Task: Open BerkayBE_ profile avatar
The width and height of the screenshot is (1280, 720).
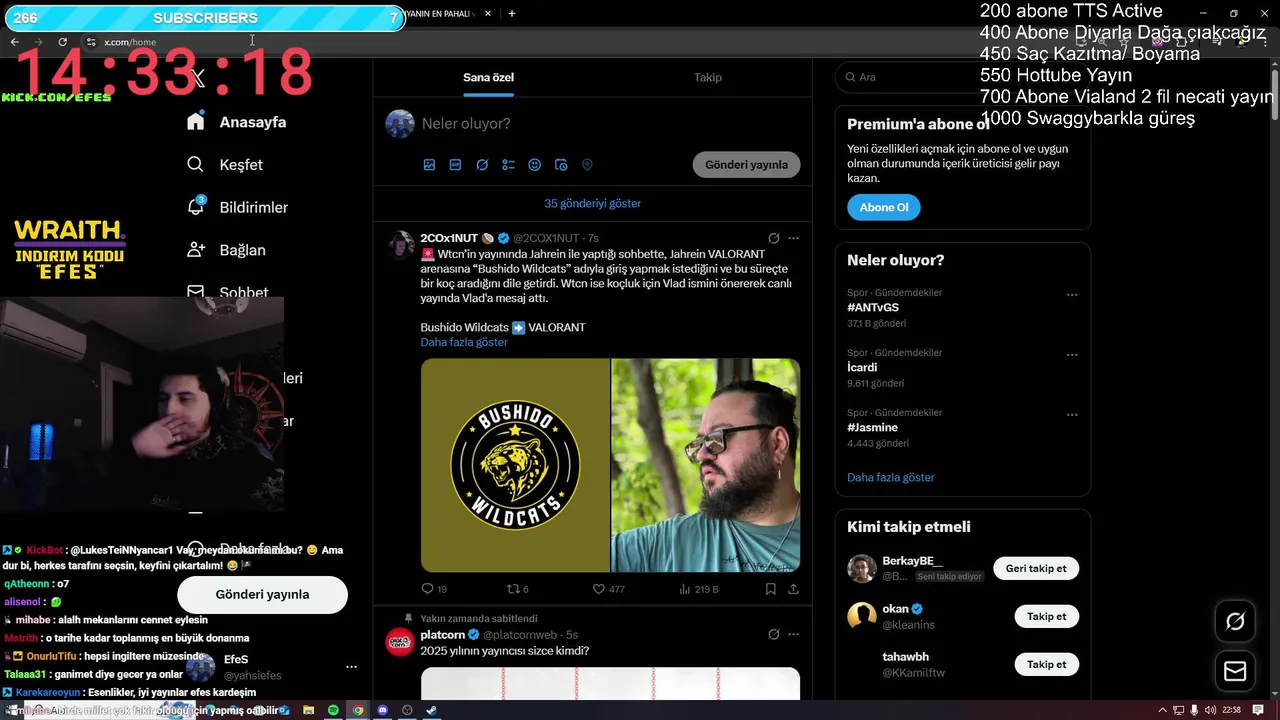Action: click(862, 568)
